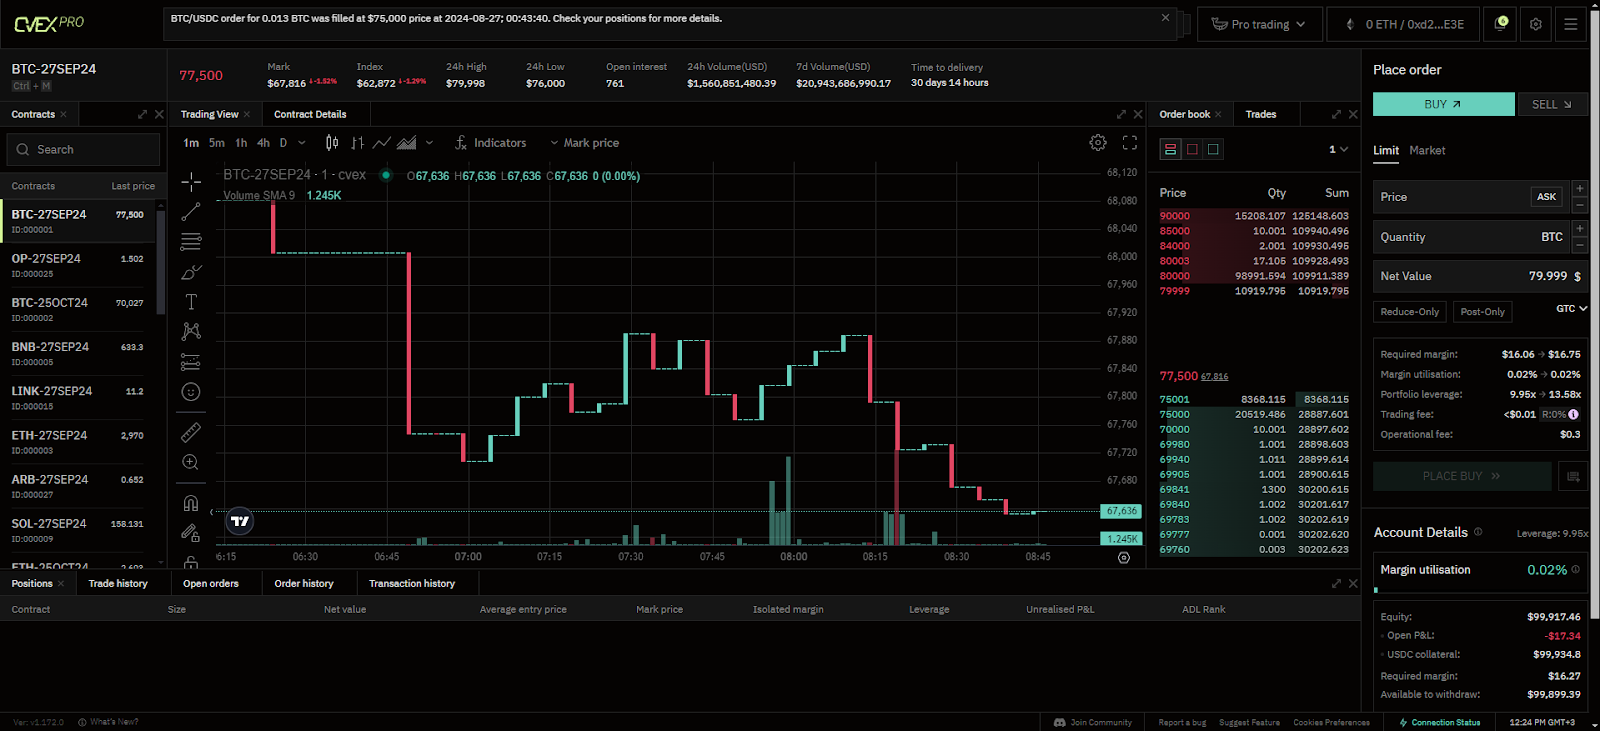
Task: Click the Indicators button
Action: click(490, 143)
